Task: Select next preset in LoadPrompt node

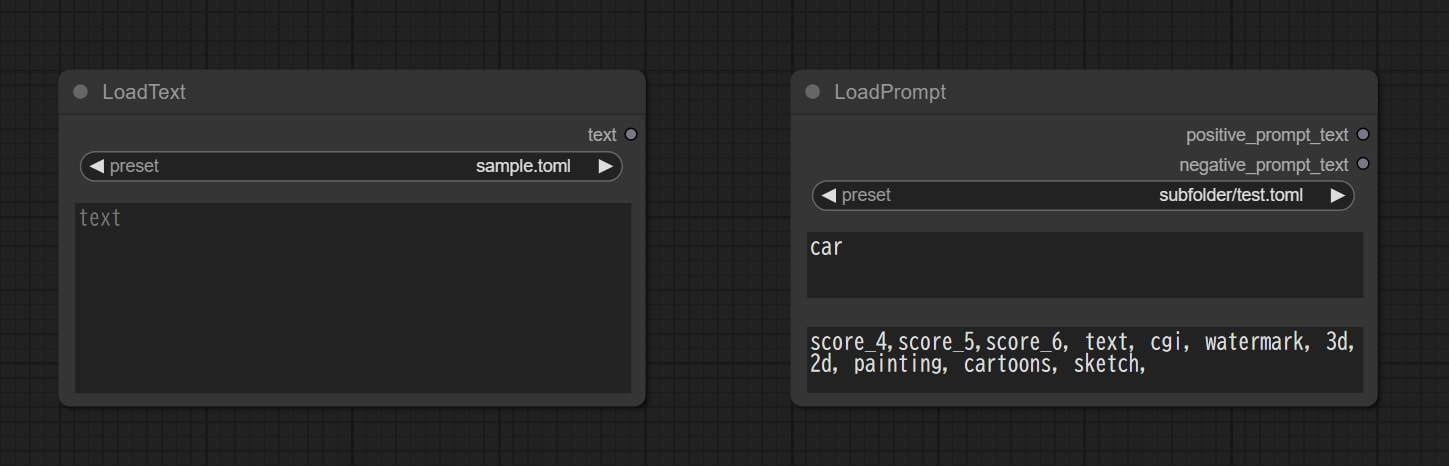Action: pyautogui.click(x=1337, y=195)
